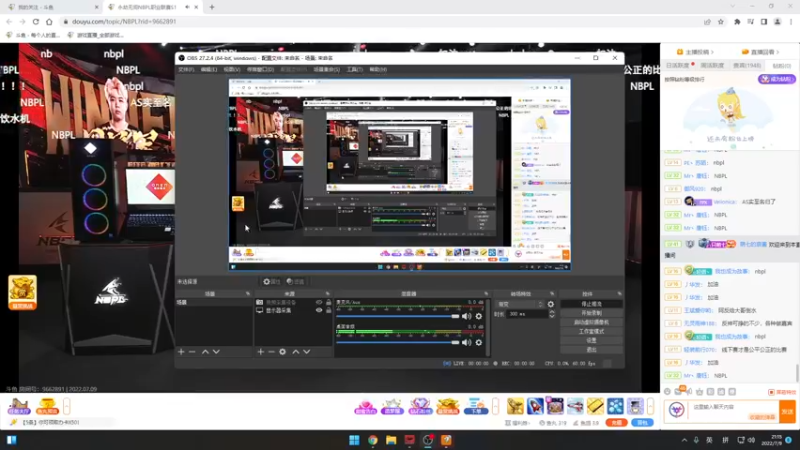
Task: Move scene up with arrow in OBS Scenes dock
Action: 205,352
